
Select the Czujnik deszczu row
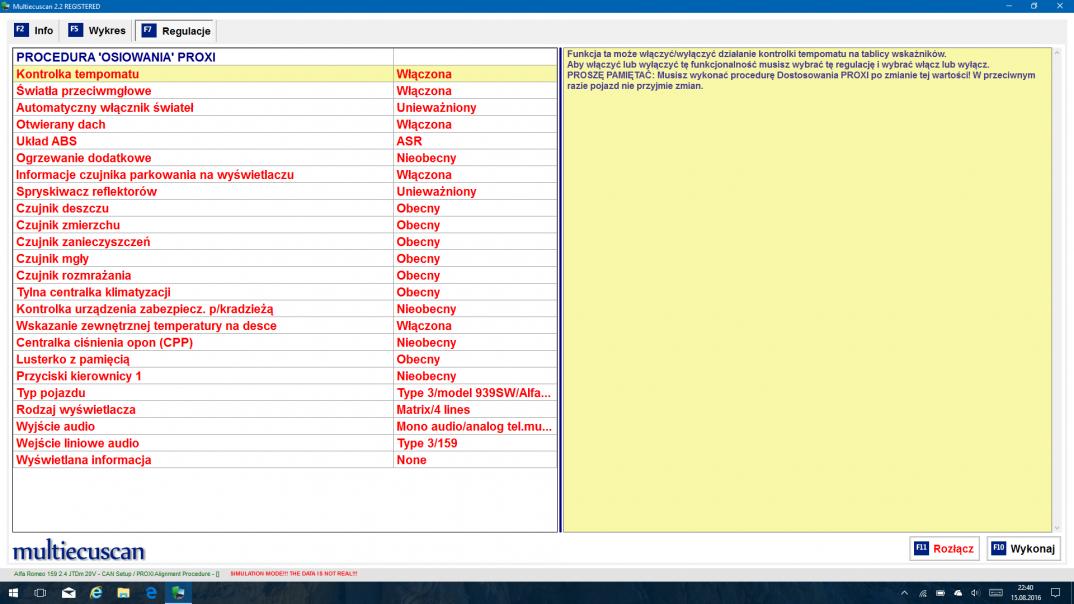(x=285, y=208)
